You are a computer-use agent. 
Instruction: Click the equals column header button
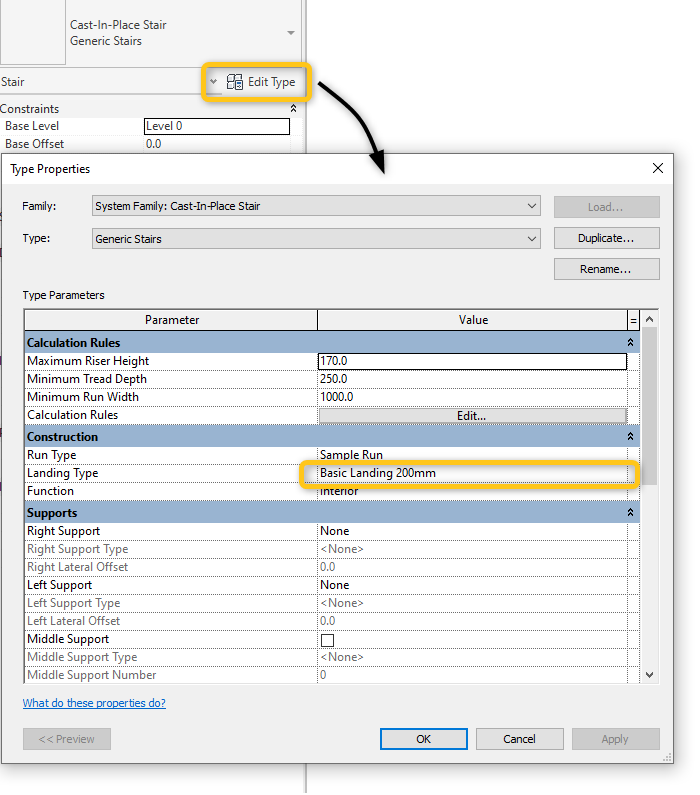pyautogui.click(x=633, y=320)
